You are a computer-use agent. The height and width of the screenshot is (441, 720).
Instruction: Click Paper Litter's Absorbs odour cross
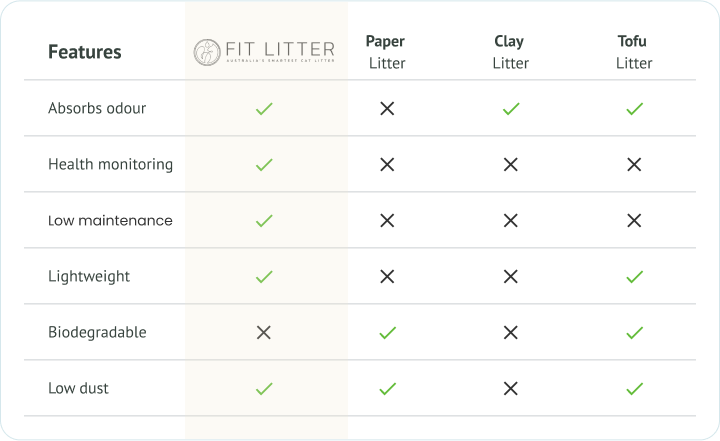pos(387,108)
